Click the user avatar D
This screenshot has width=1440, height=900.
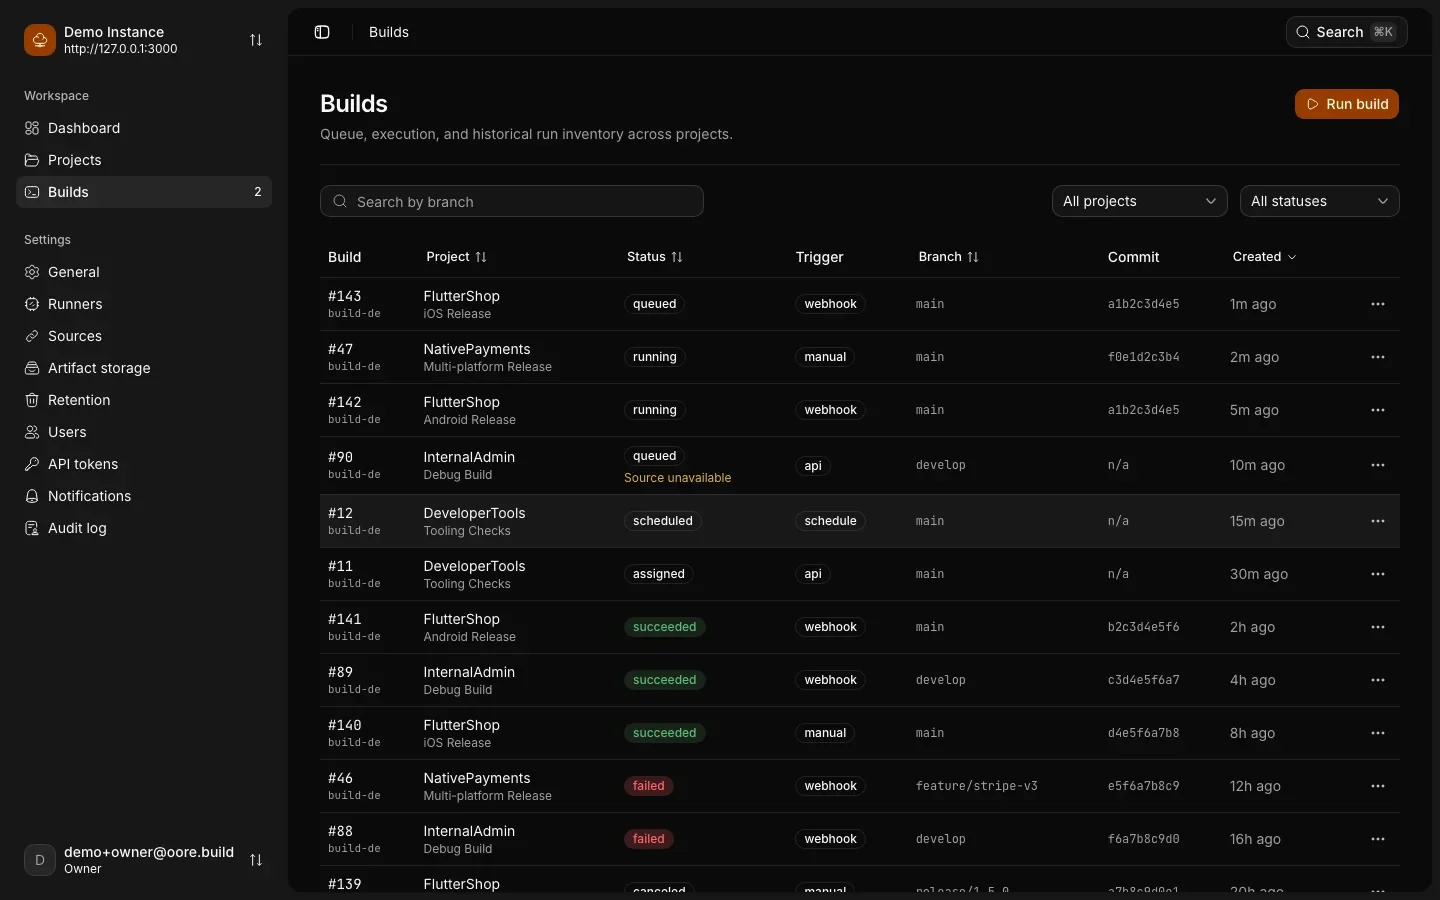(40, 860)
